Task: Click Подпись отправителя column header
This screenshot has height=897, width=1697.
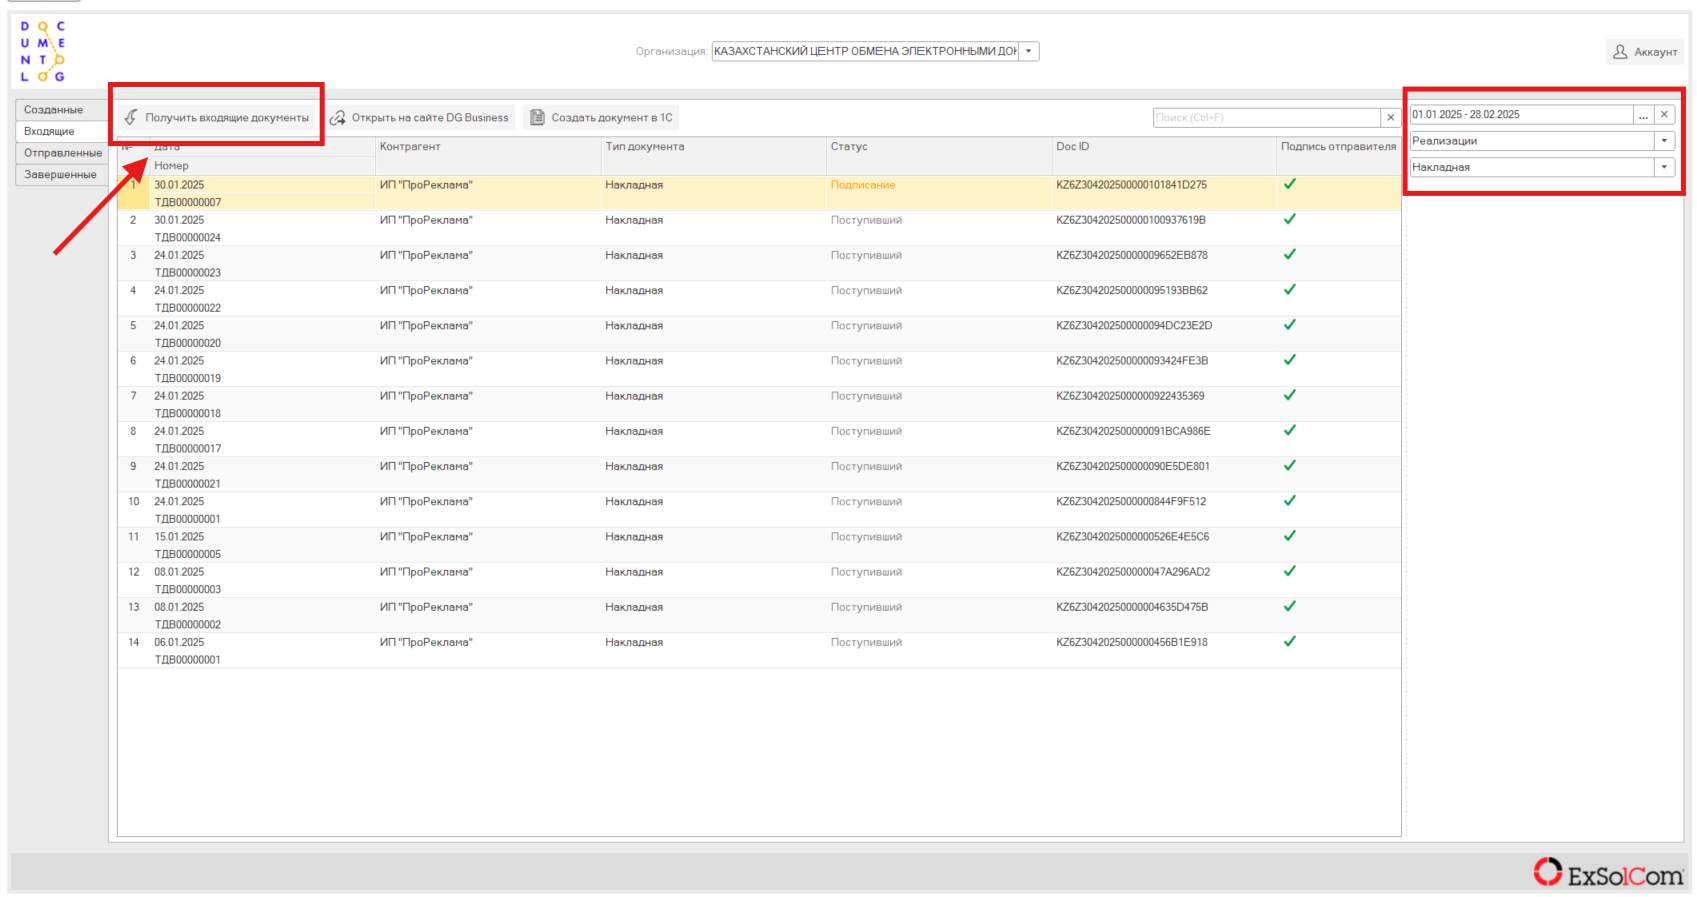Action: point(1339,147)
